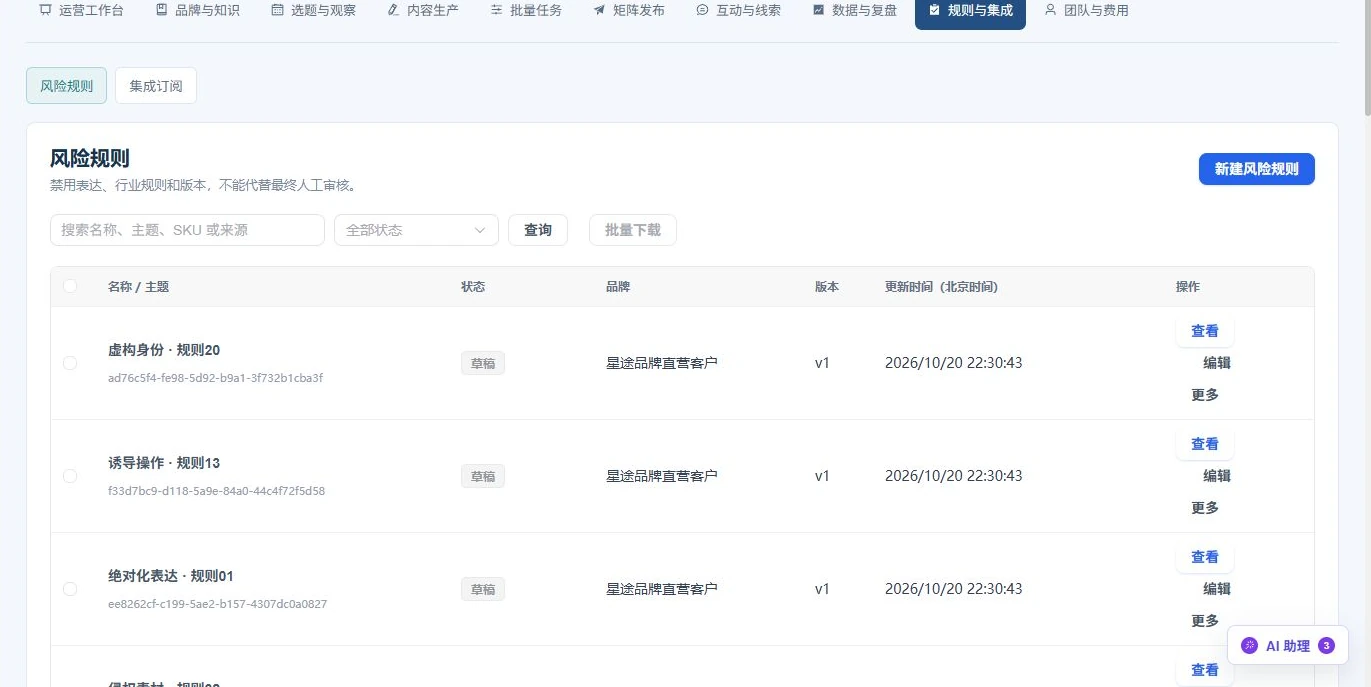Open the AI 助理 floating button

click(x=1288, y=646)
